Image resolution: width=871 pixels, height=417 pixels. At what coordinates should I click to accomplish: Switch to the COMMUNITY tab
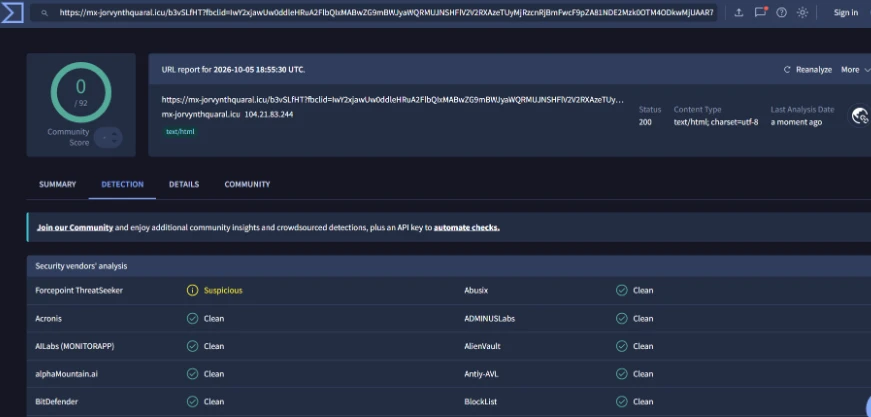pyautogui.click(x=247, y=184)
